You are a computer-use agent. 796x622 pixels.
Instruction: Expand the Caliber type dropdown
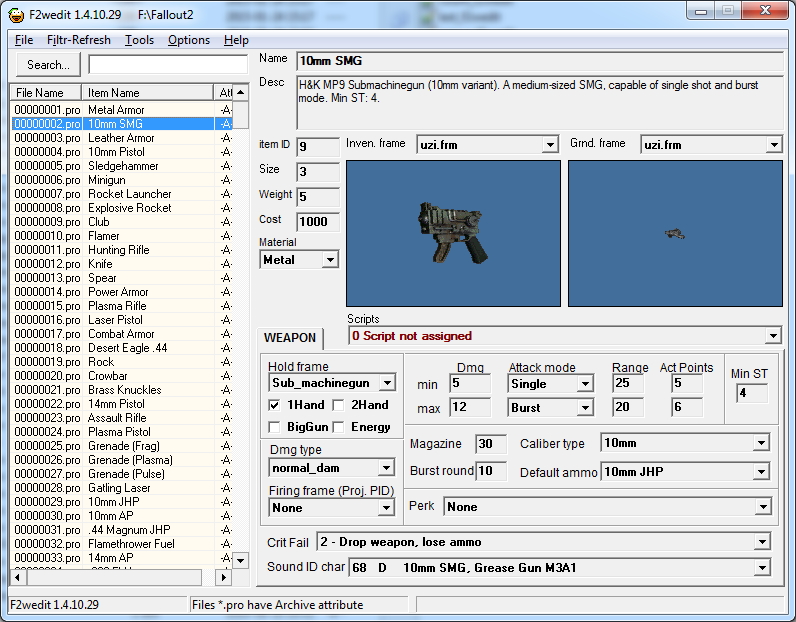pyautogui.click(x=761, y=442)
